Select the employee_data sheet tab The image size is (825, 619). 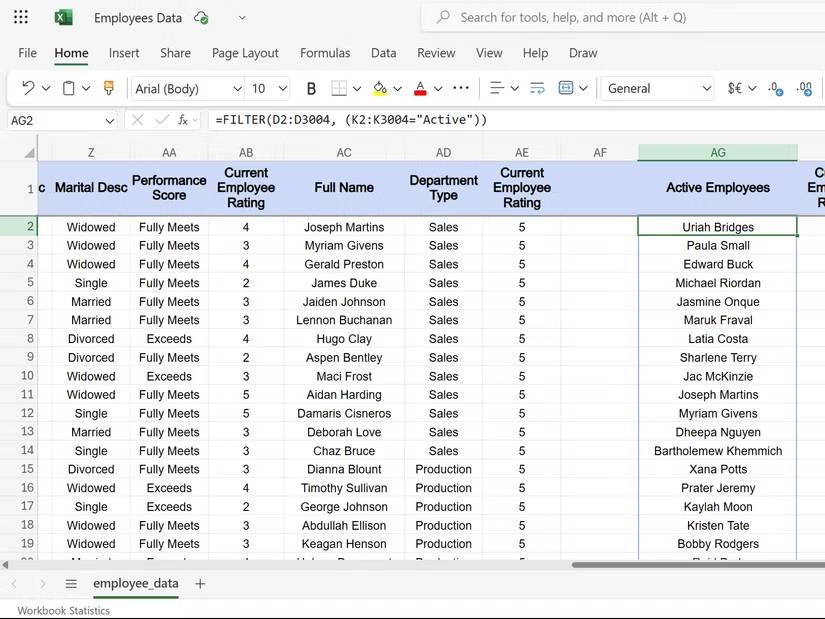click(x=135, y=583)
